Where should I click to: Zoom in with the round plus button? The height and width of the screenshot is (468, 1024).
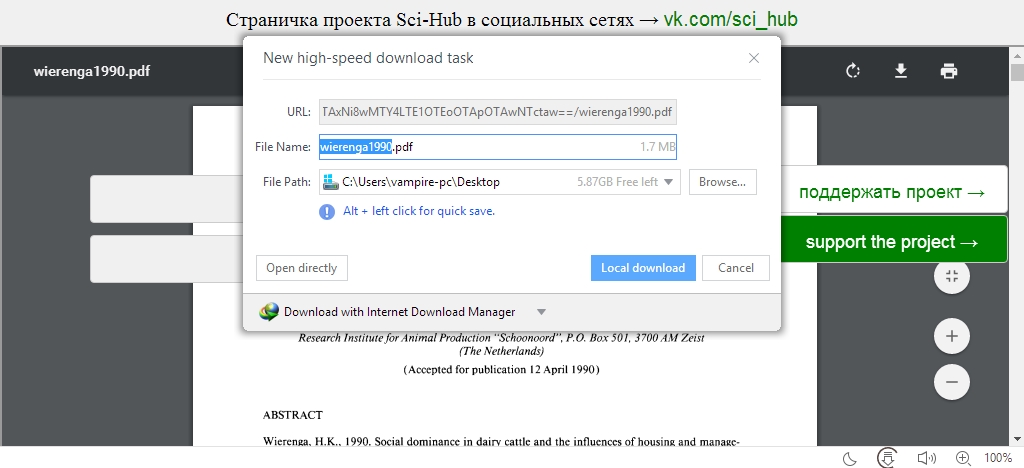pyautogui.click(x=952, y=336)
